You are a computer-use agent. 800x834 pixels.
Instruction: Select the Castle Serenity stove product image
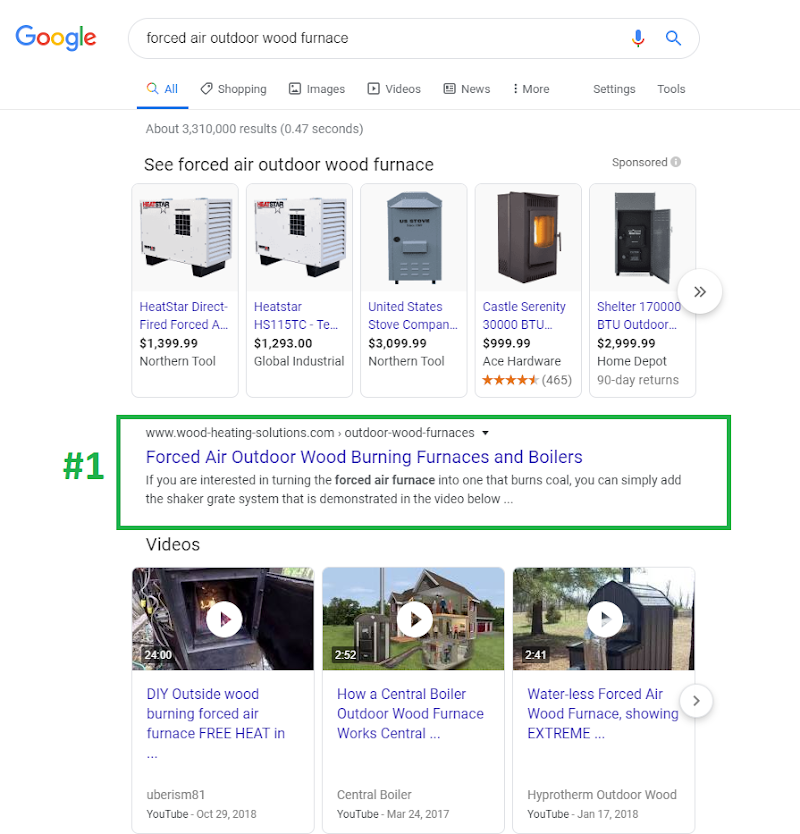click(528, 237)
